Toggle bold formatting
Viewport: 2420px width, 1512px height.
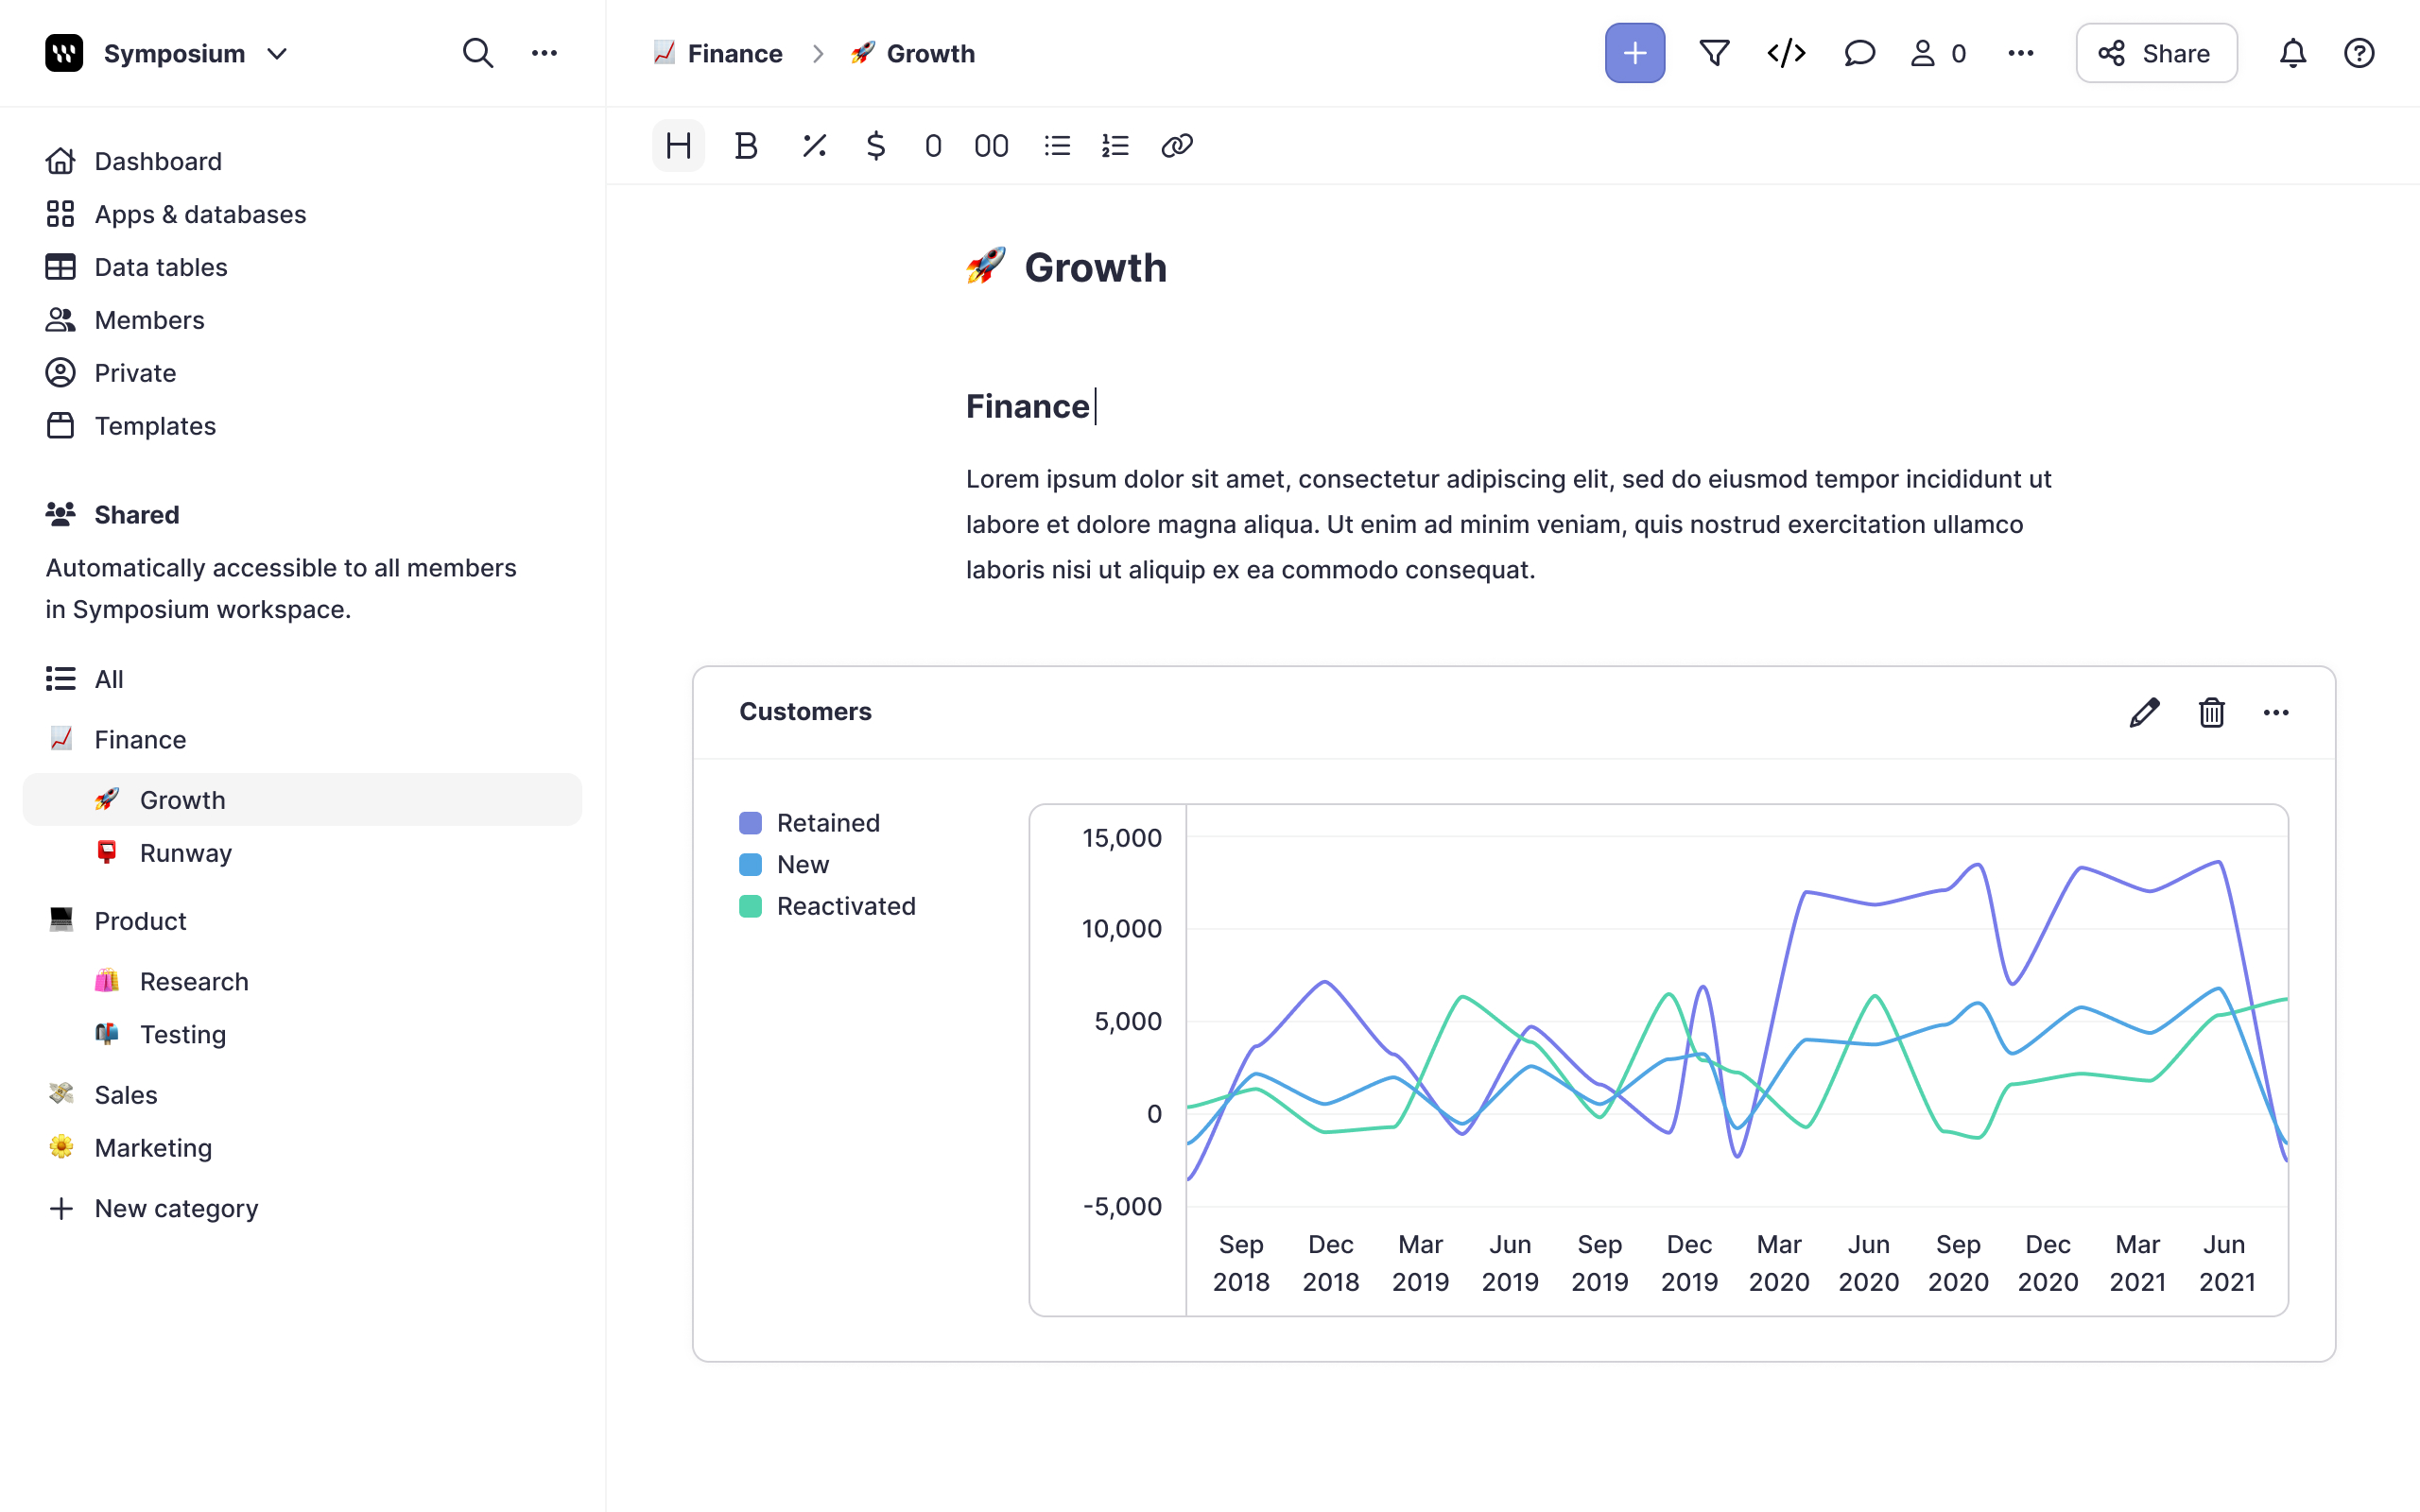click(x=745, y=146)
